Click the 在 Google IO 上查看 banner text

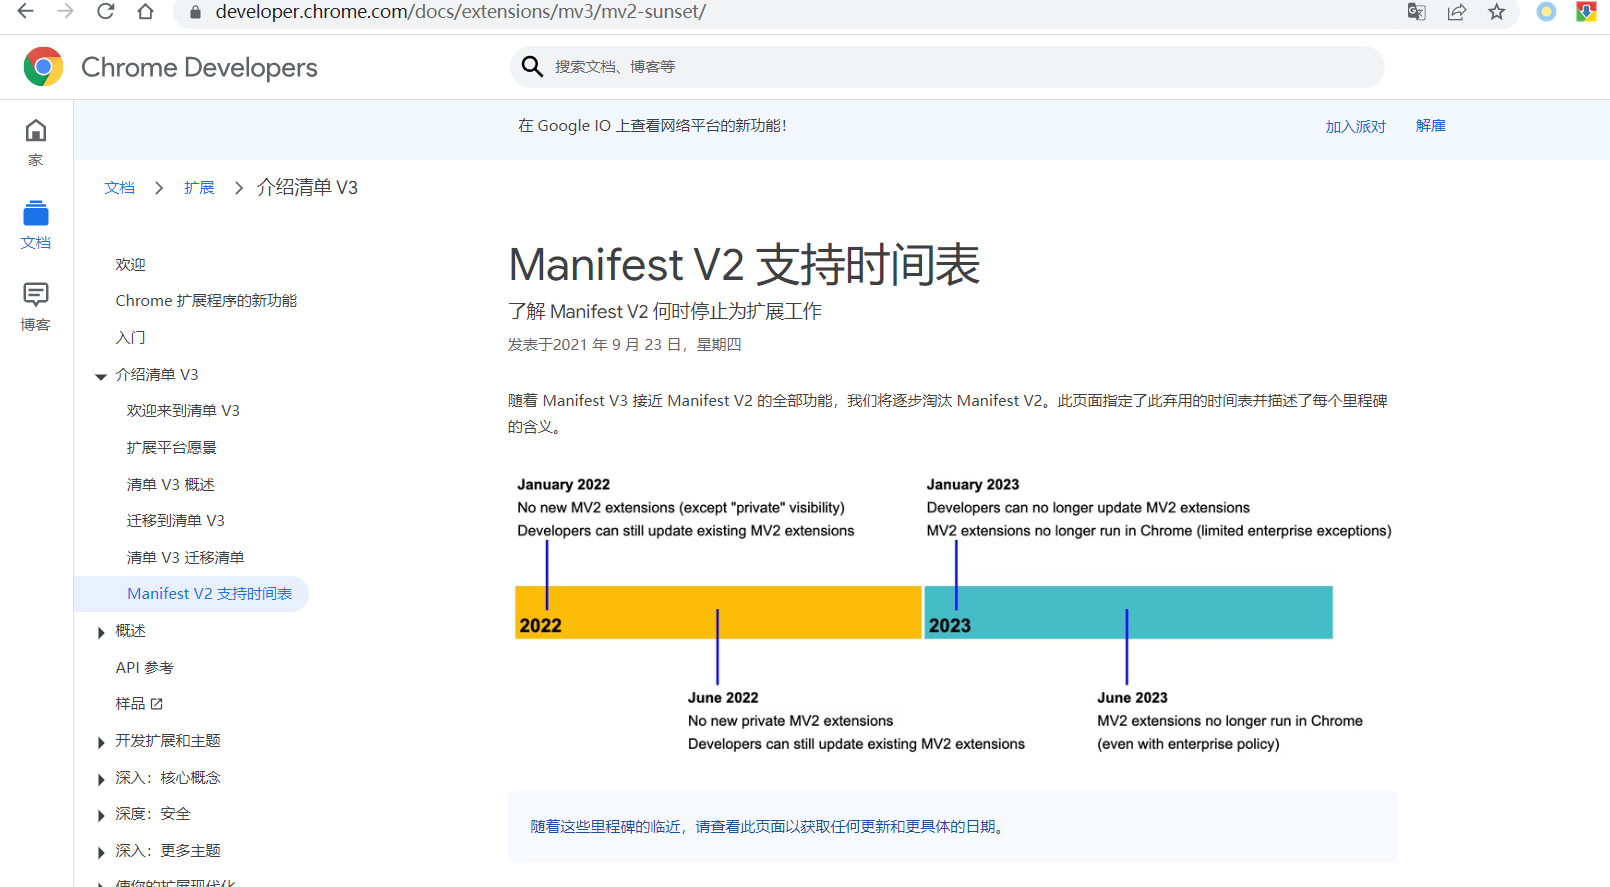tap(652, 126)
